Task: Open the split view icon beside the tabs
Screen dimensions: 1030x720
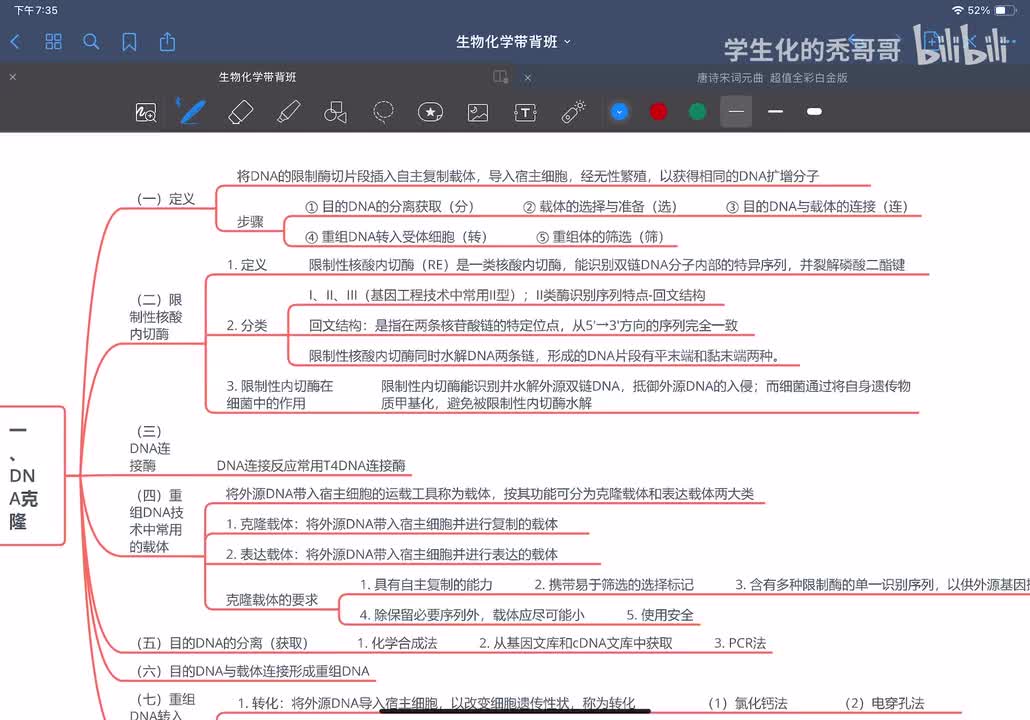Action: pos(501,77)
